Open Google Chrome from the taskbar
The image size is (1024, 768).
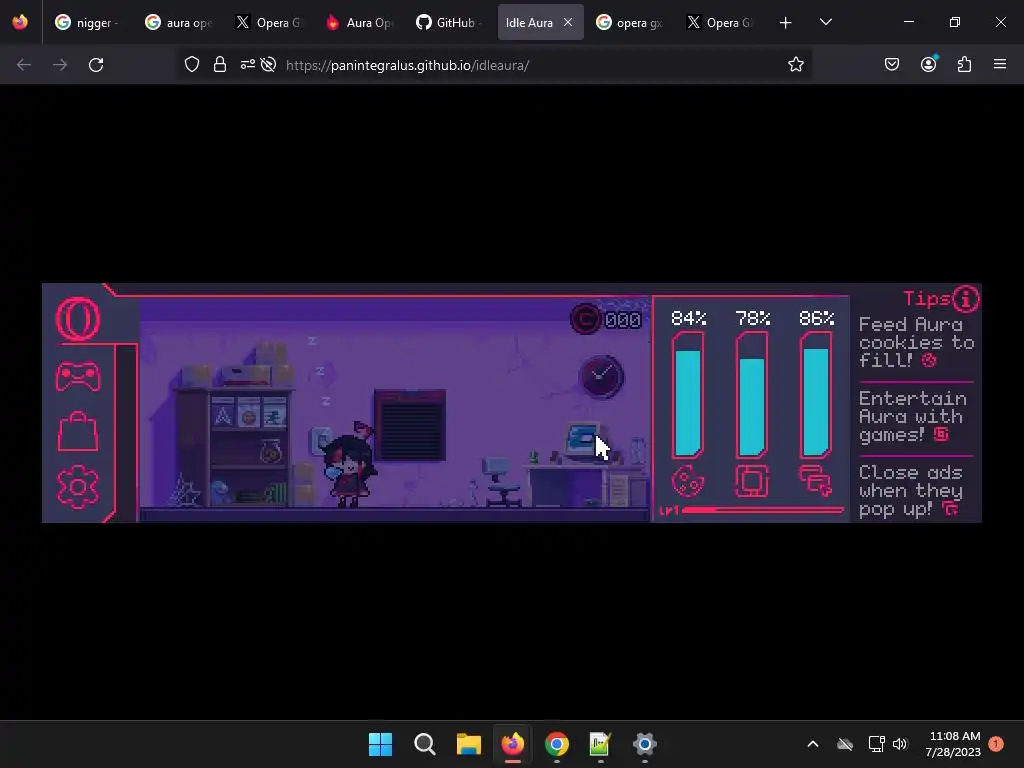[556, 744]
